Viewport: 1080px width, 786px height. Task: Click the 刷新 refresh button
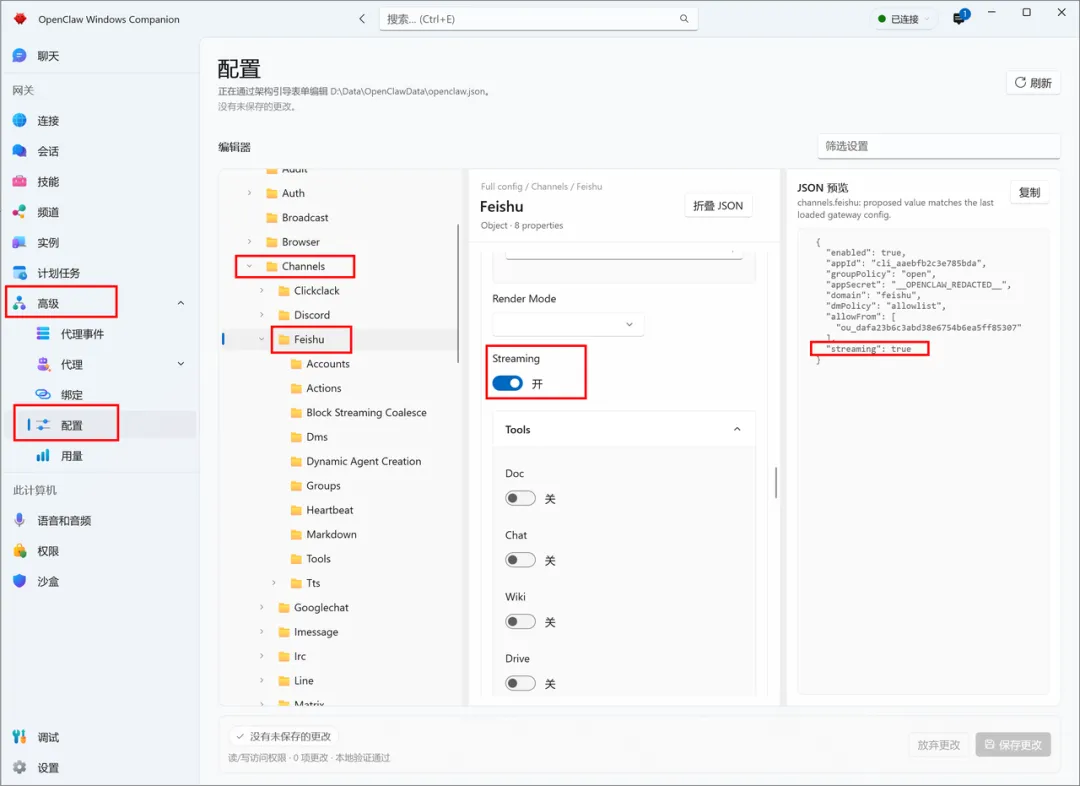(1033, 83)
